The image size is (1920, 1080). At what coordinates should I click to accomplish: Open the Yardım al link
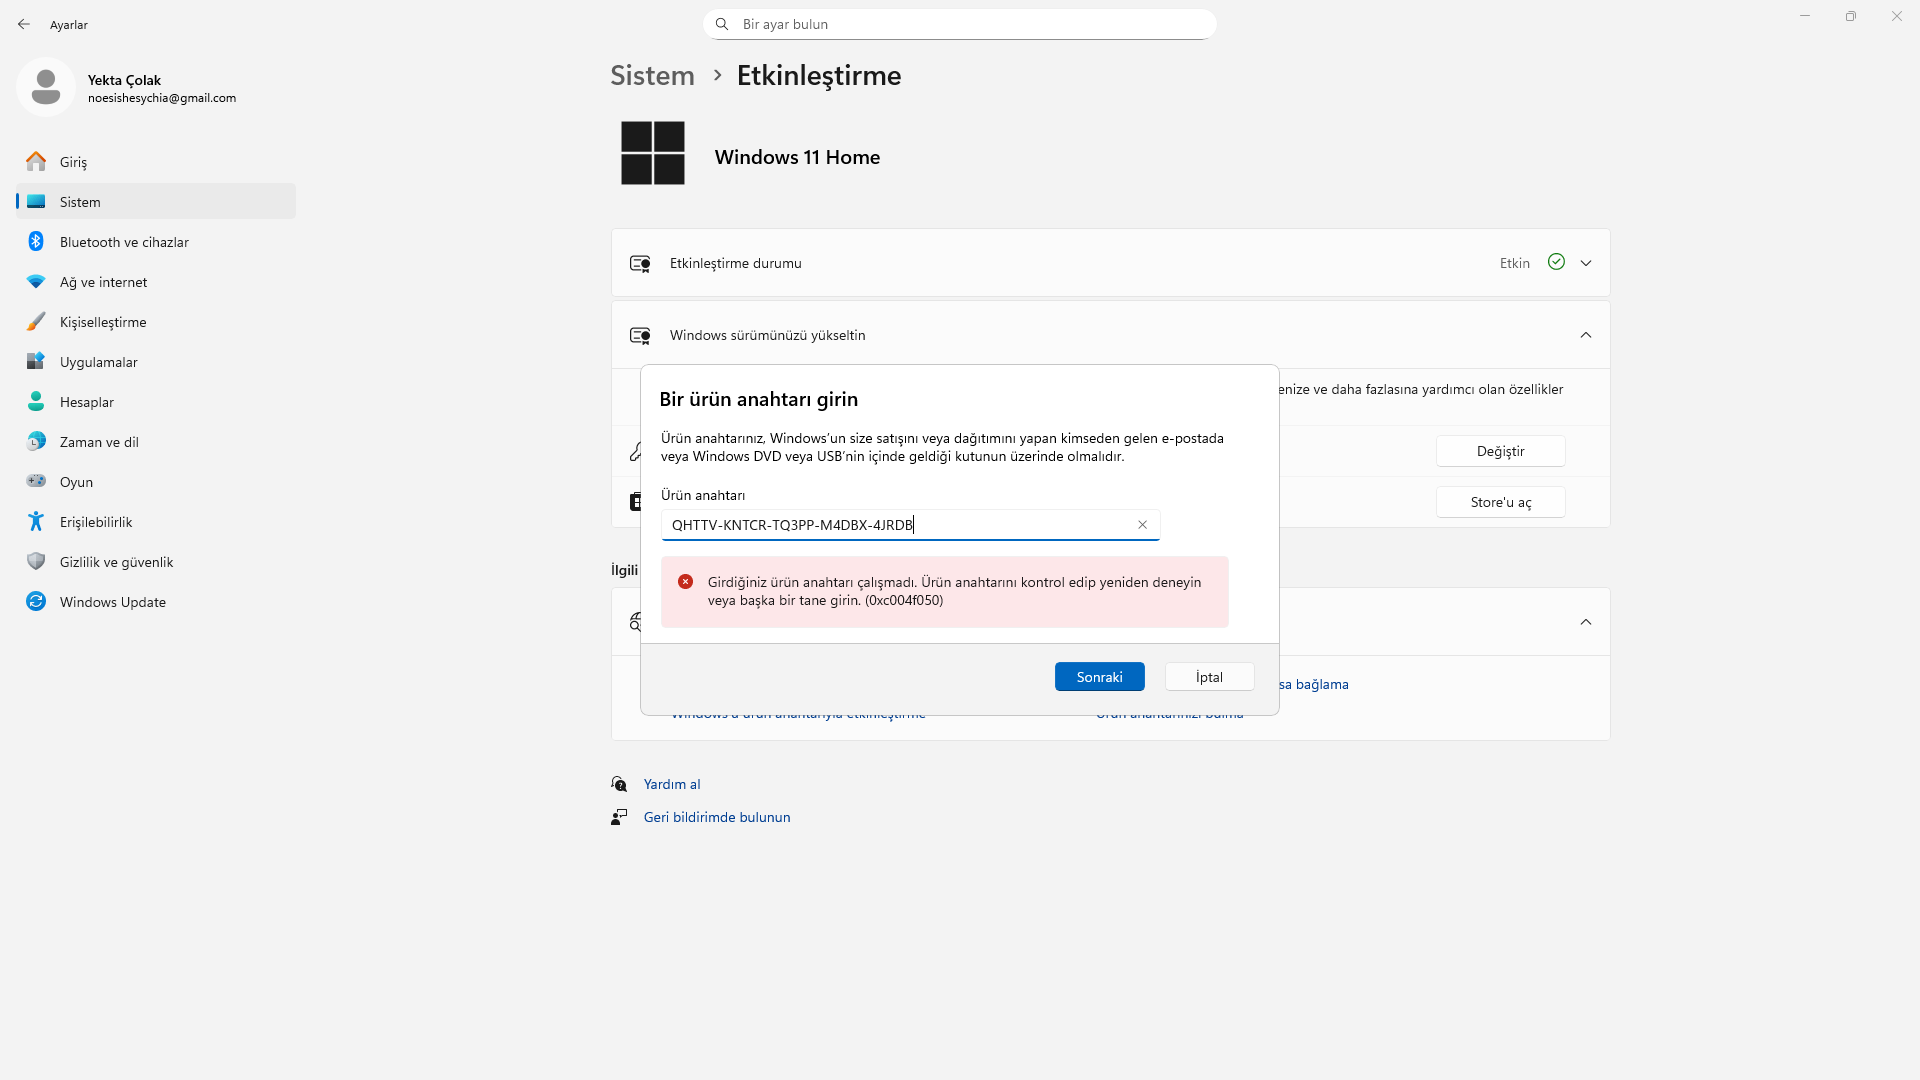pyautogui.click(x=672, y=784)
